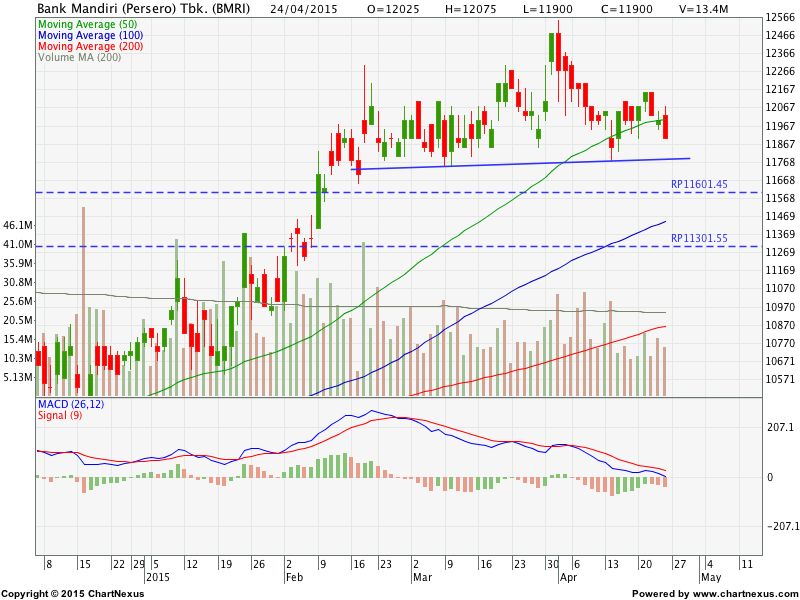
Task: Click the Copyright 2015 ChartNexus text
Action: [x=72, y=593]
